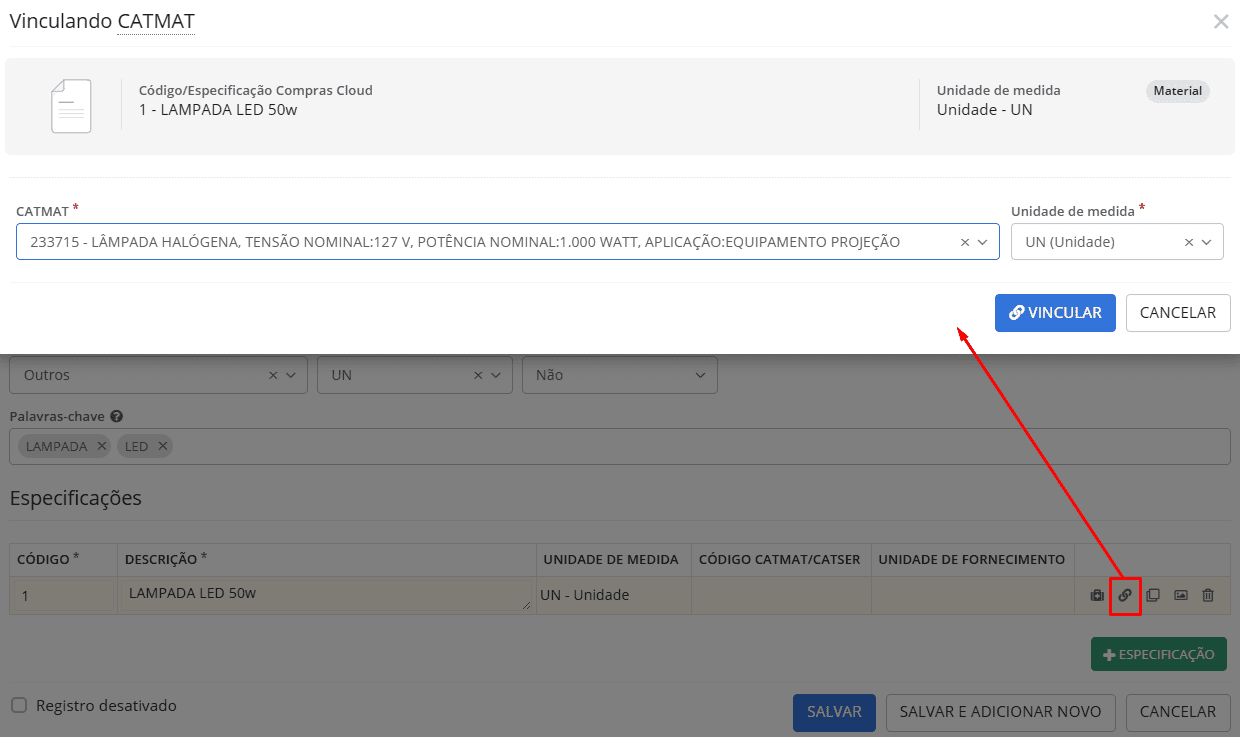Click the link CATMAT chain icon

click(1125, 595)
